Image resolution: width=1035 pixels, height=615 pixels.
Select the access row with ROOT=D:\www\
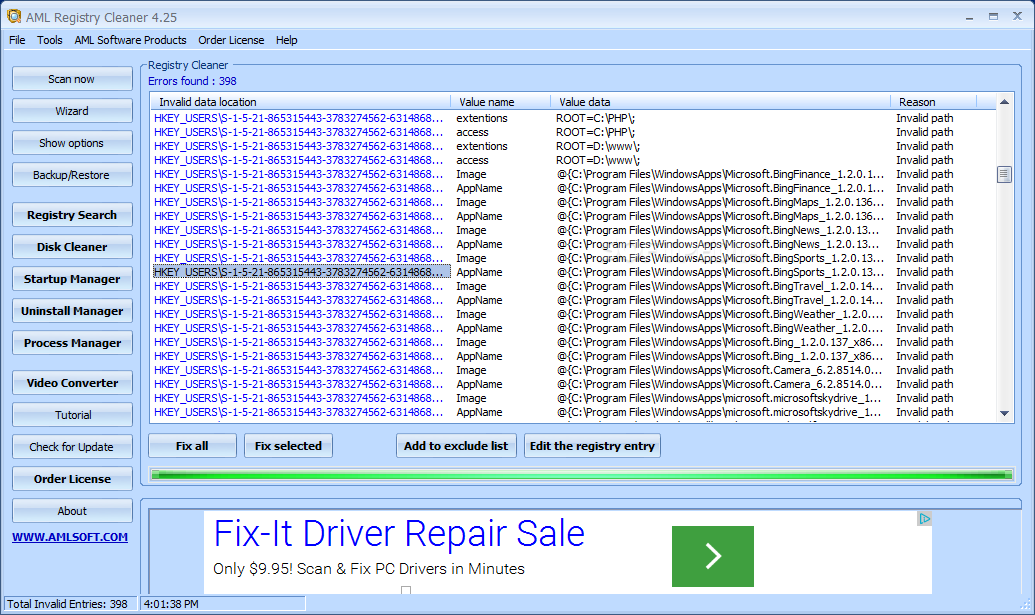(x=573, y=160)
